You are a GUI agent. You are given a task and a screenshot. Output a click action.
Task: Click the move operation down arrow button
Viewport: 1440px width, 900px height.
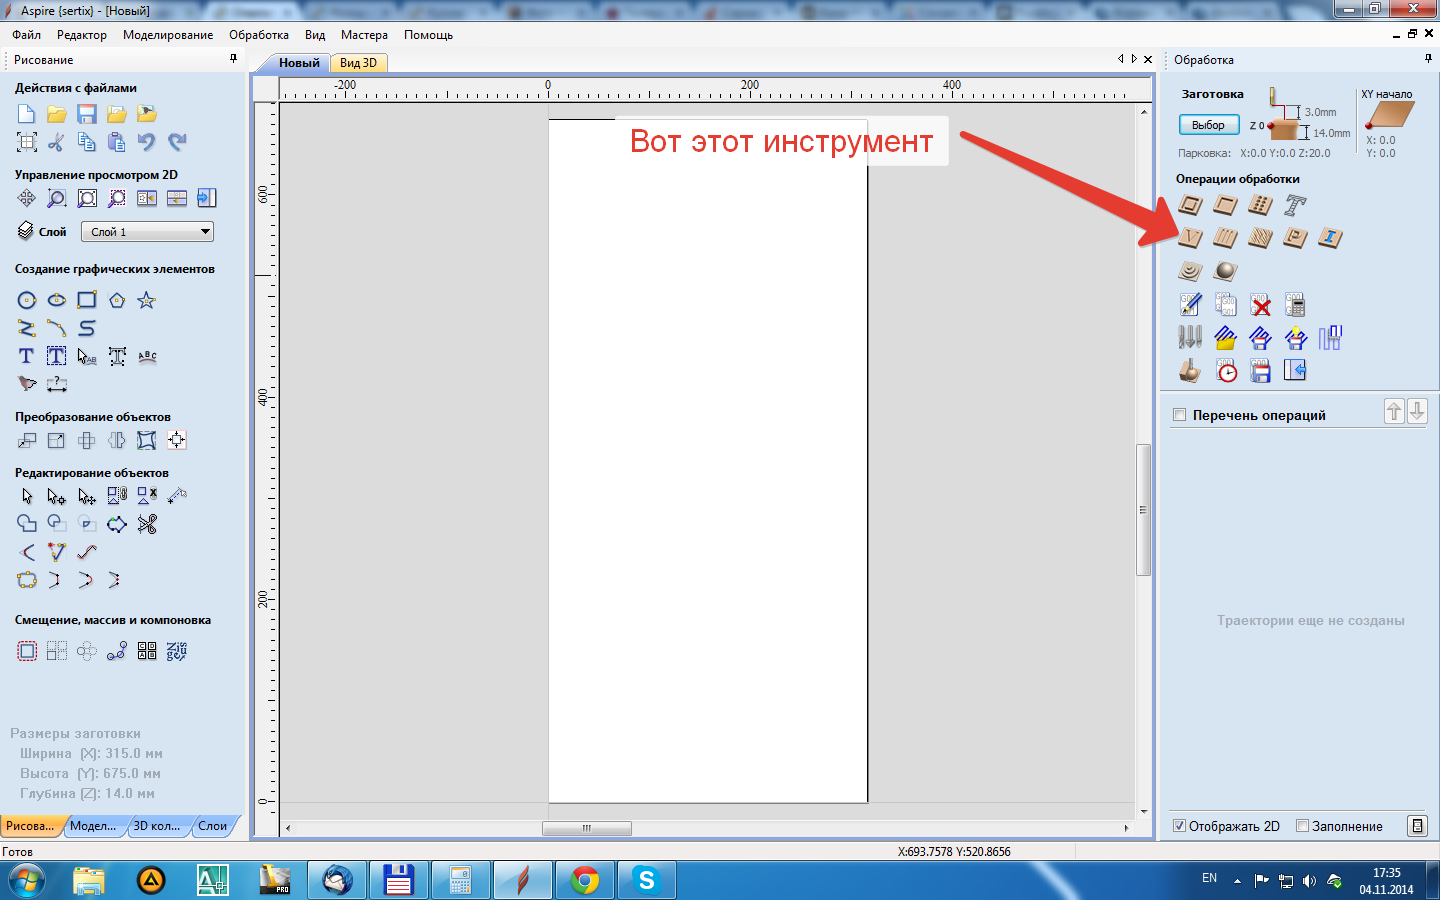(x=1417, y=411)
